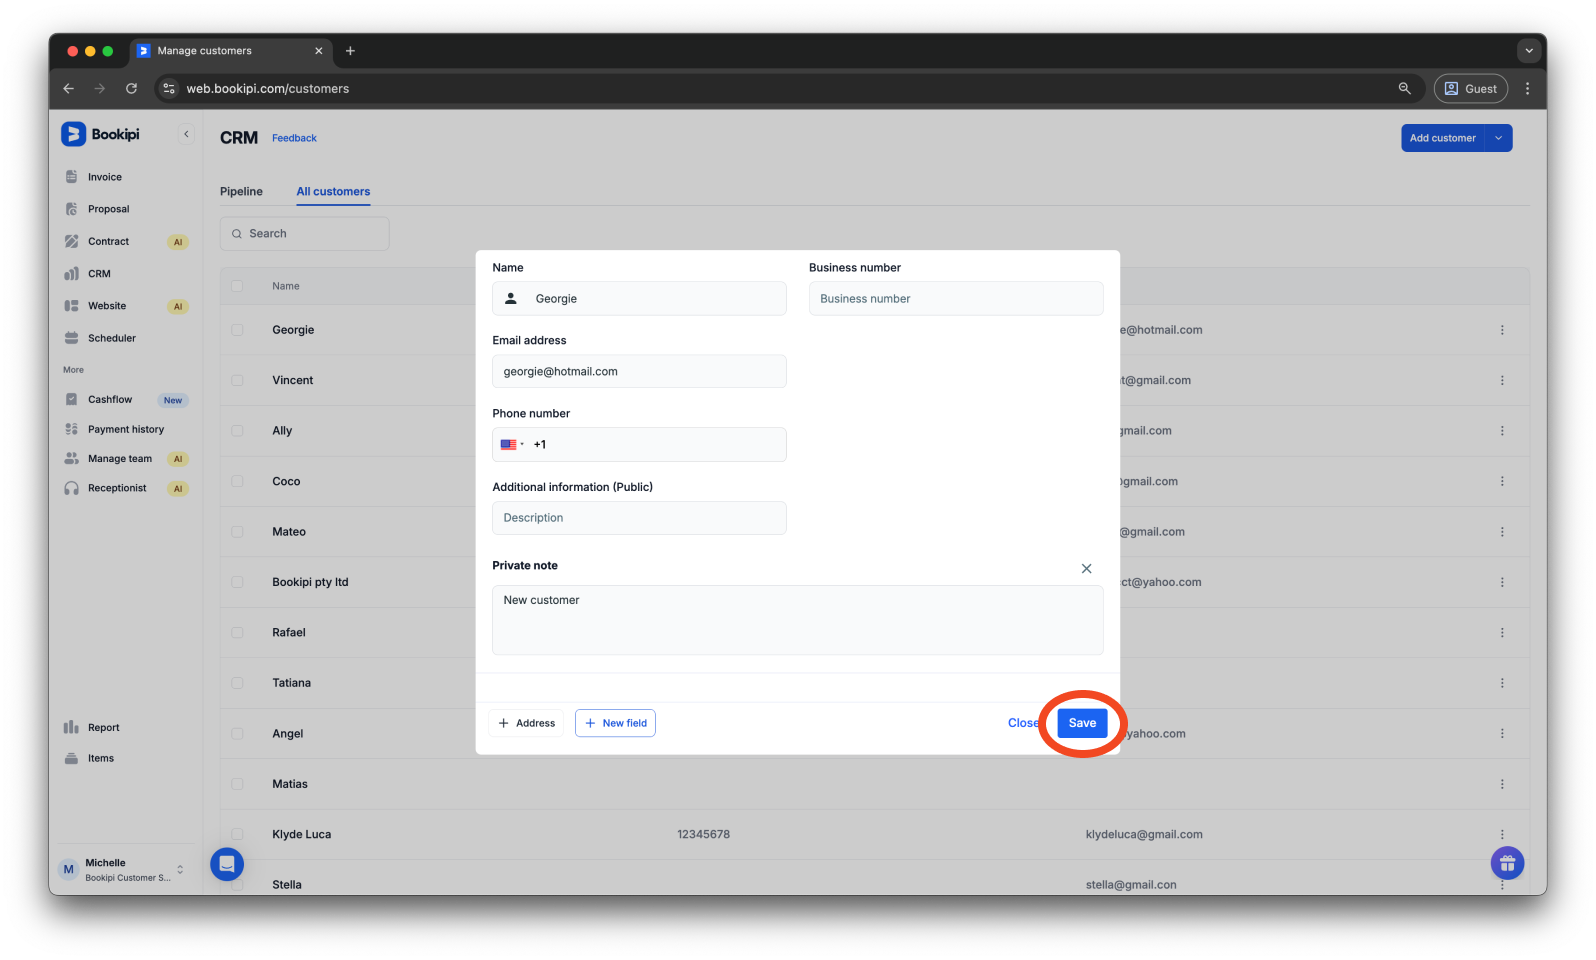Image resolution: width=1596 pixels, height=960 pixels.
Task: Switch to the All customers tab
Action: coord(333,191)
